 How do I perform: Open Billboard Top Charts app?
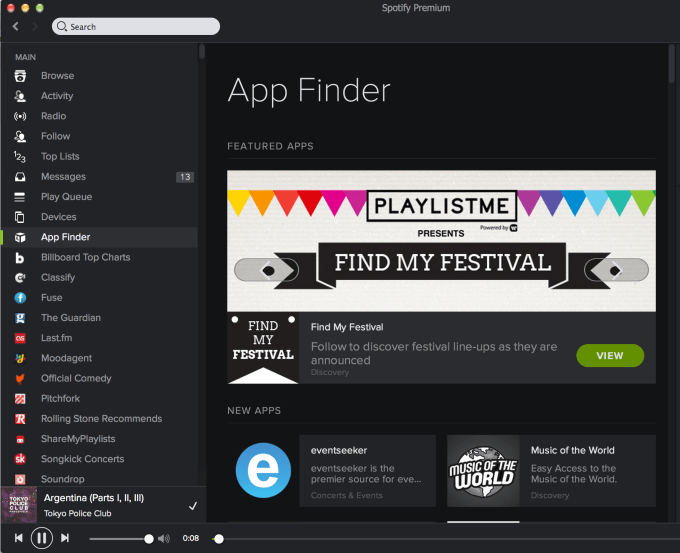pyautogui.click(x=85, y=258)
